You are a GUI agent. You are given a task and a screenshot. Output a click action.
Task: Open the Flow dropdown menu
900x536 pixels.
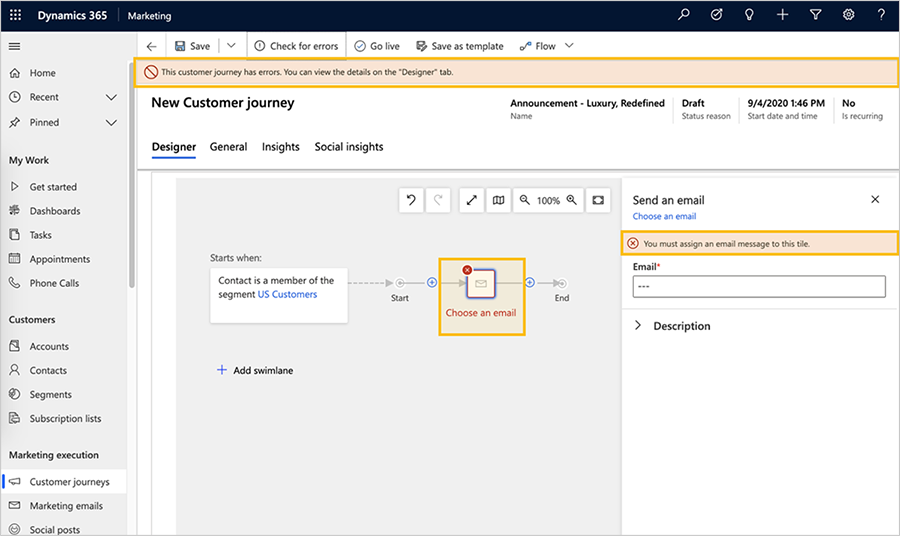click(569, 46)
